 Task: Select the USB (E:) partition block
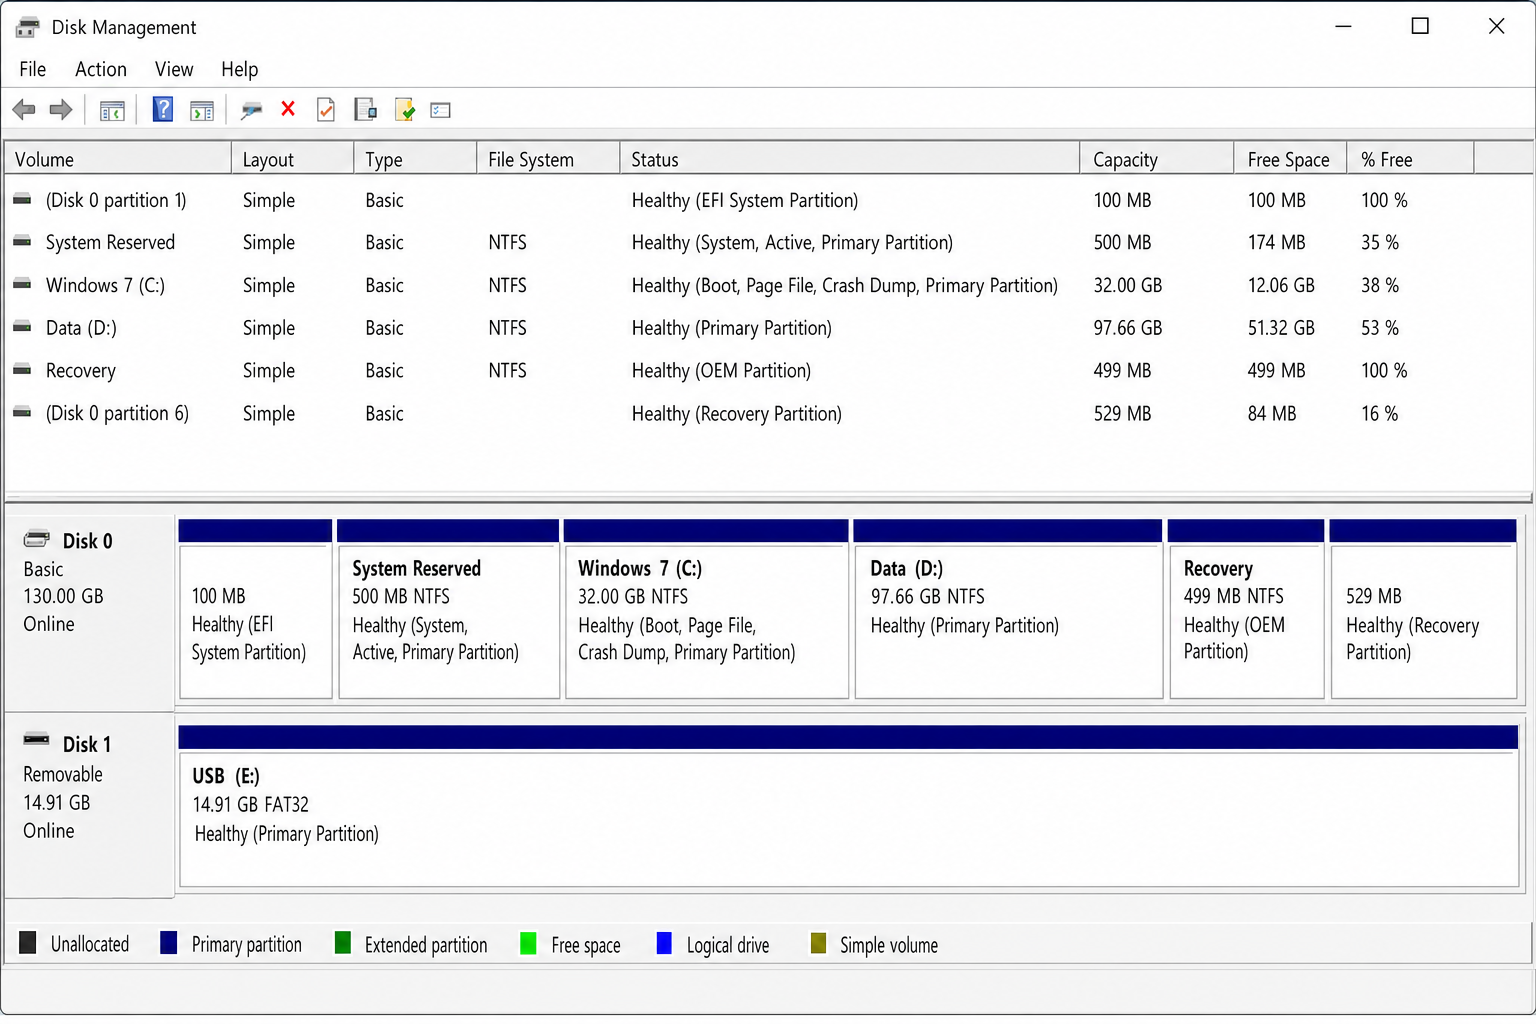coord(848,807)
